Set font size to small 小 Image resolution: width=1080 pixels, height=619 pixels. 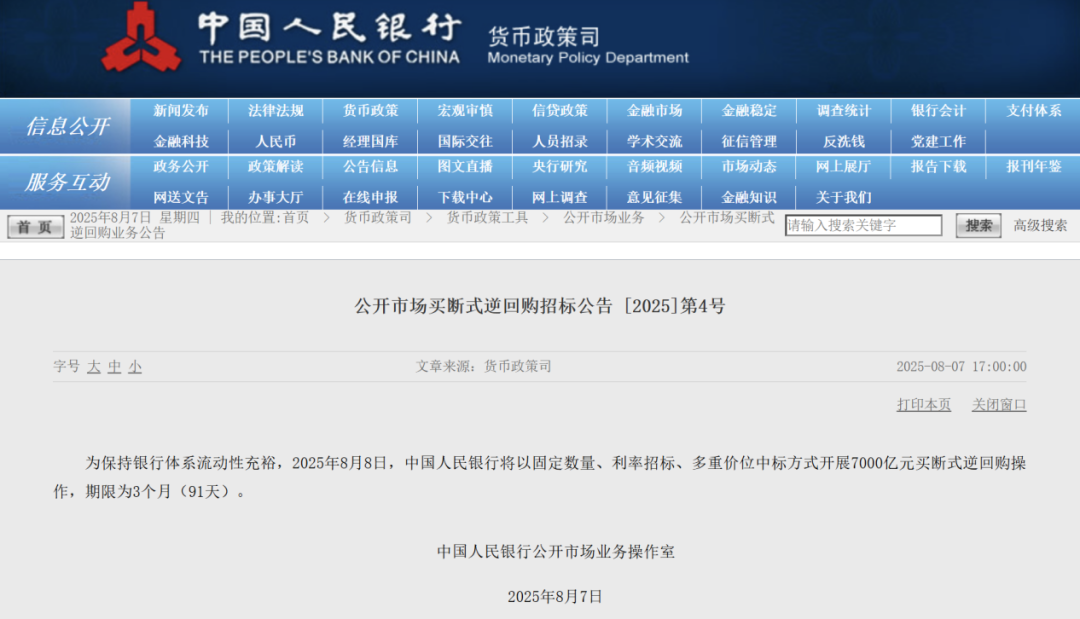(x=135, y=367)
